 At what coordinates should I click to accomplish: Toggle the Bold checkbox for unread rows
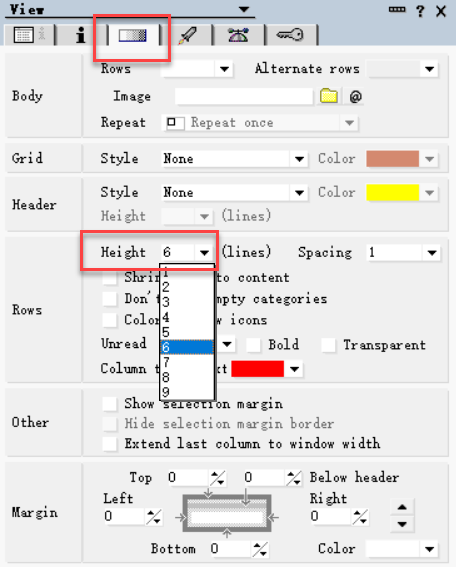coord(253,345)
